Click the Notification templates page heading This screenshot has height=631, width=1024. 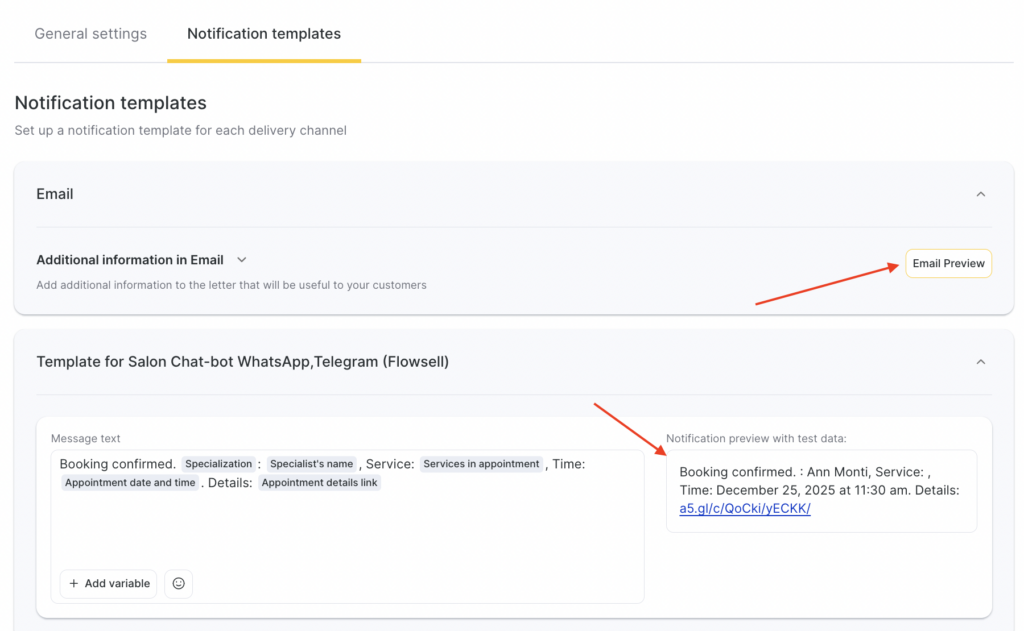(110, 103)
